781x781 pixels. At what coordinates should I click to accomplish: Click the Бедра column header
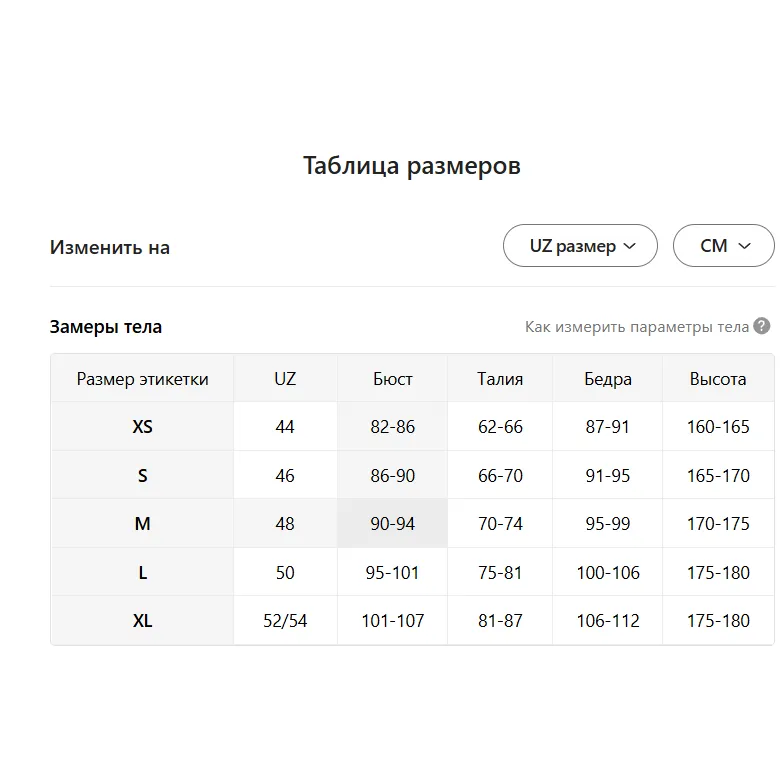[x=608, y=379]
